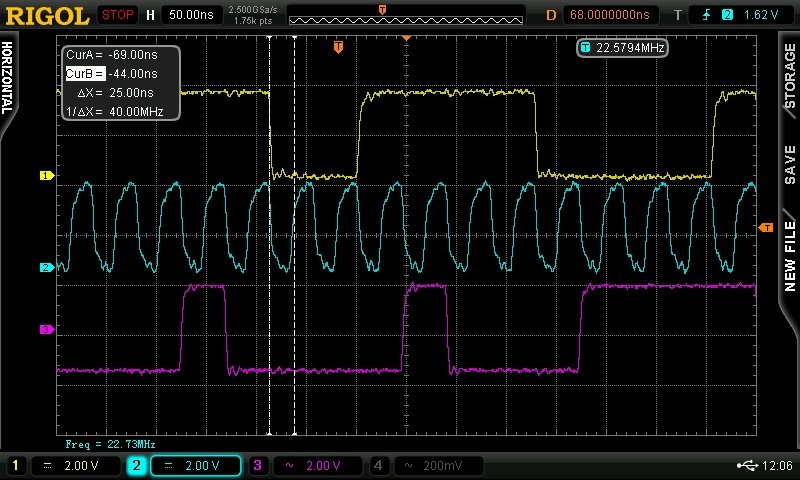
Task: Click channel 4 scale 200mV
Action: [x=438, y=465]
